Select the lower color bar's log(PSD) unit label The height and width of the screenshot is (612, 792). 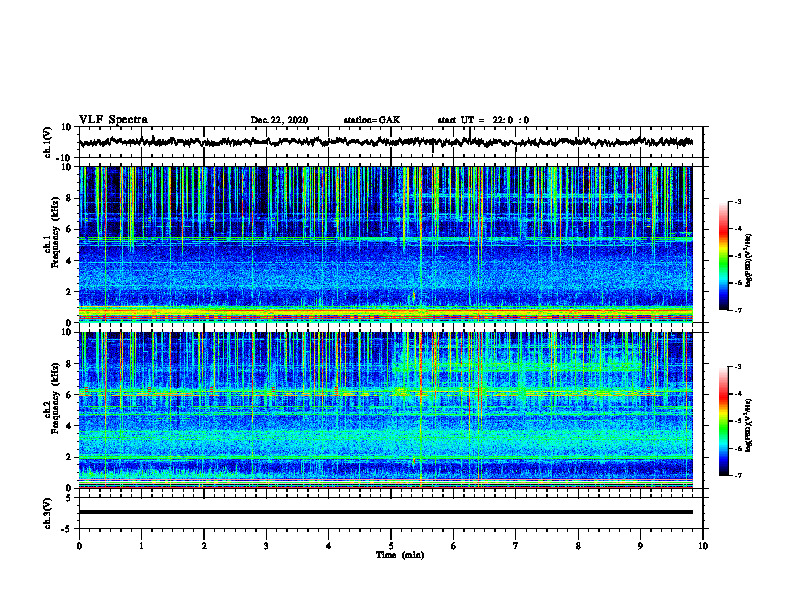coord(749,425)
